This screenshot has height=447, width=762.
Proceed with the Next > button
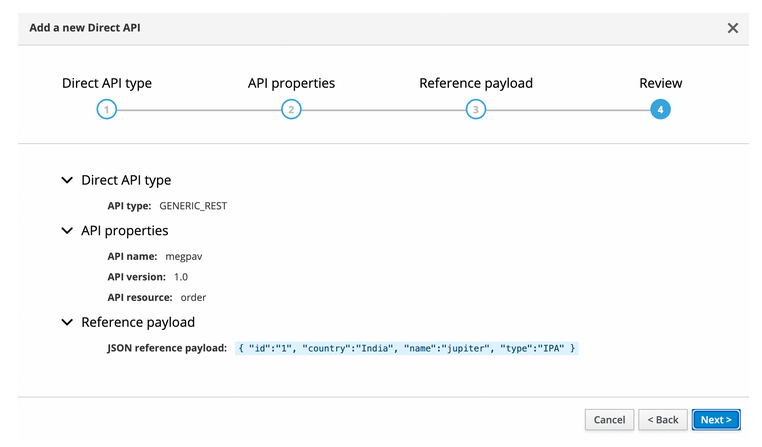pyautogui.click(x=716, y=420)
